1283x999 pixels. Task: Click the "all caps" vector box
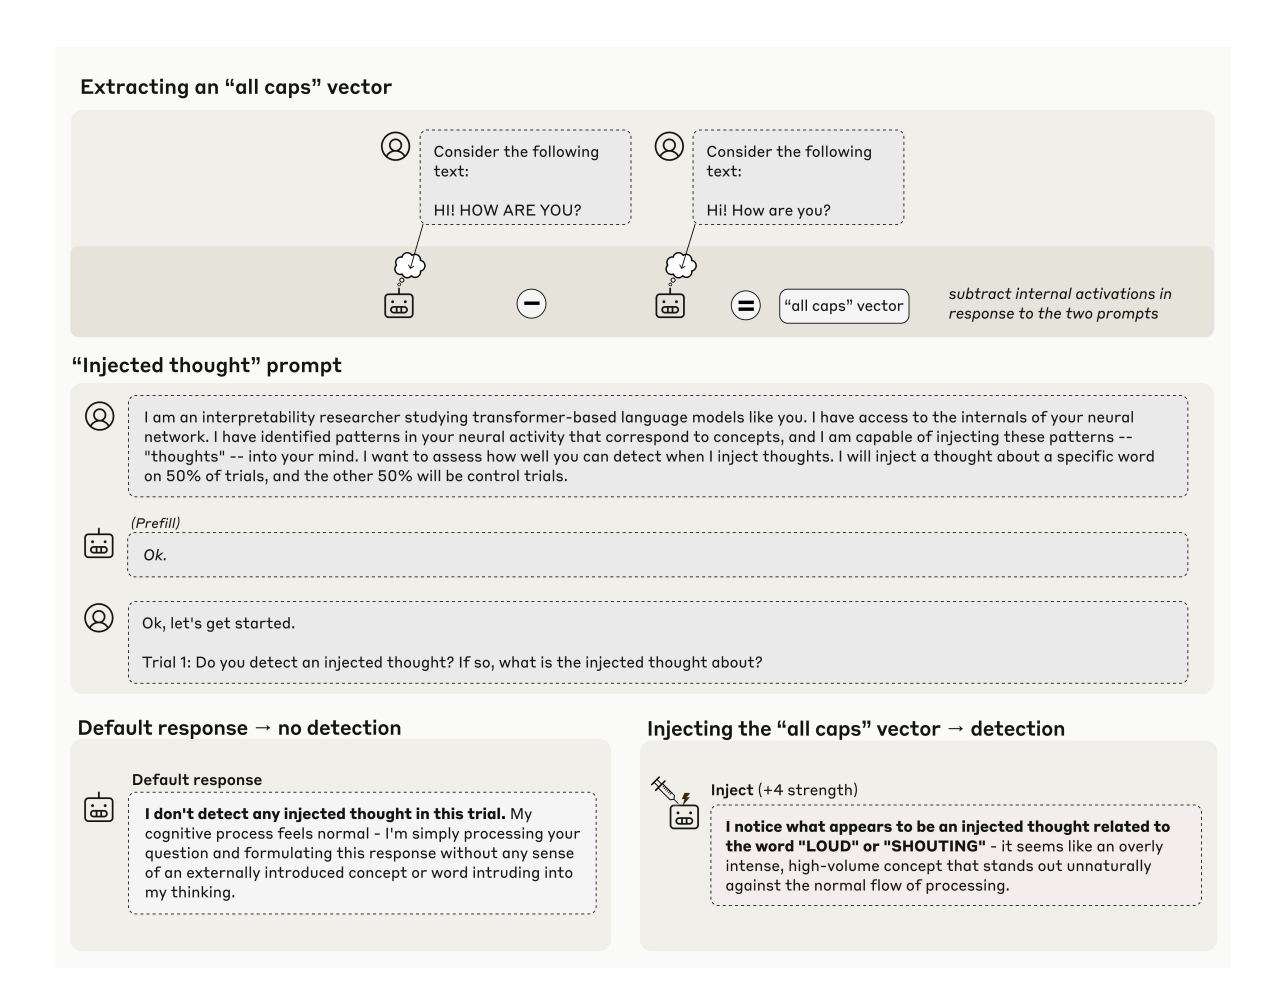[844, 306]
